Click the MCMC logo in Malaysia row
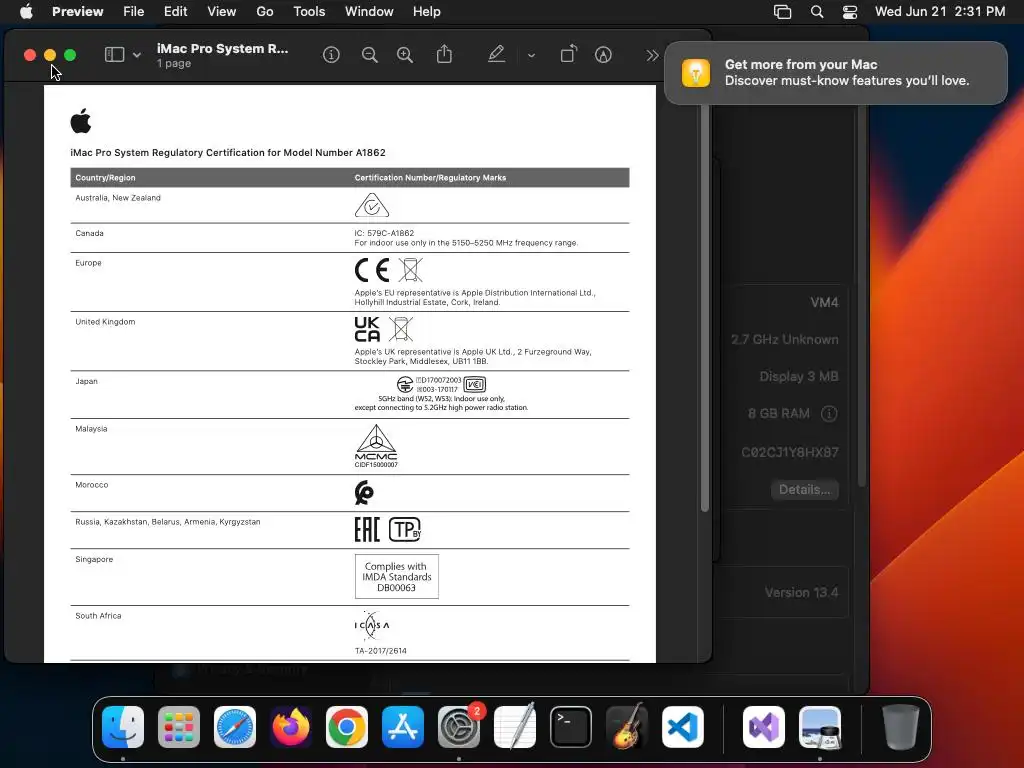 coord(376,445)
